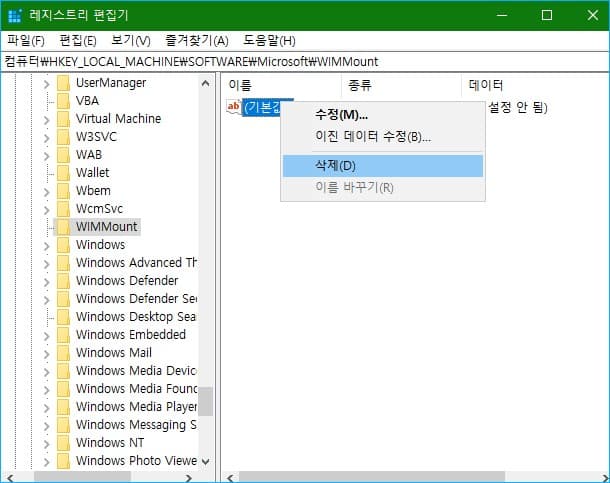Image resolution: width=610 pixels, height=483 pixels.
Task: Click the Wbem folder icon
Action: pyautogui.click(x=63, y=191)
